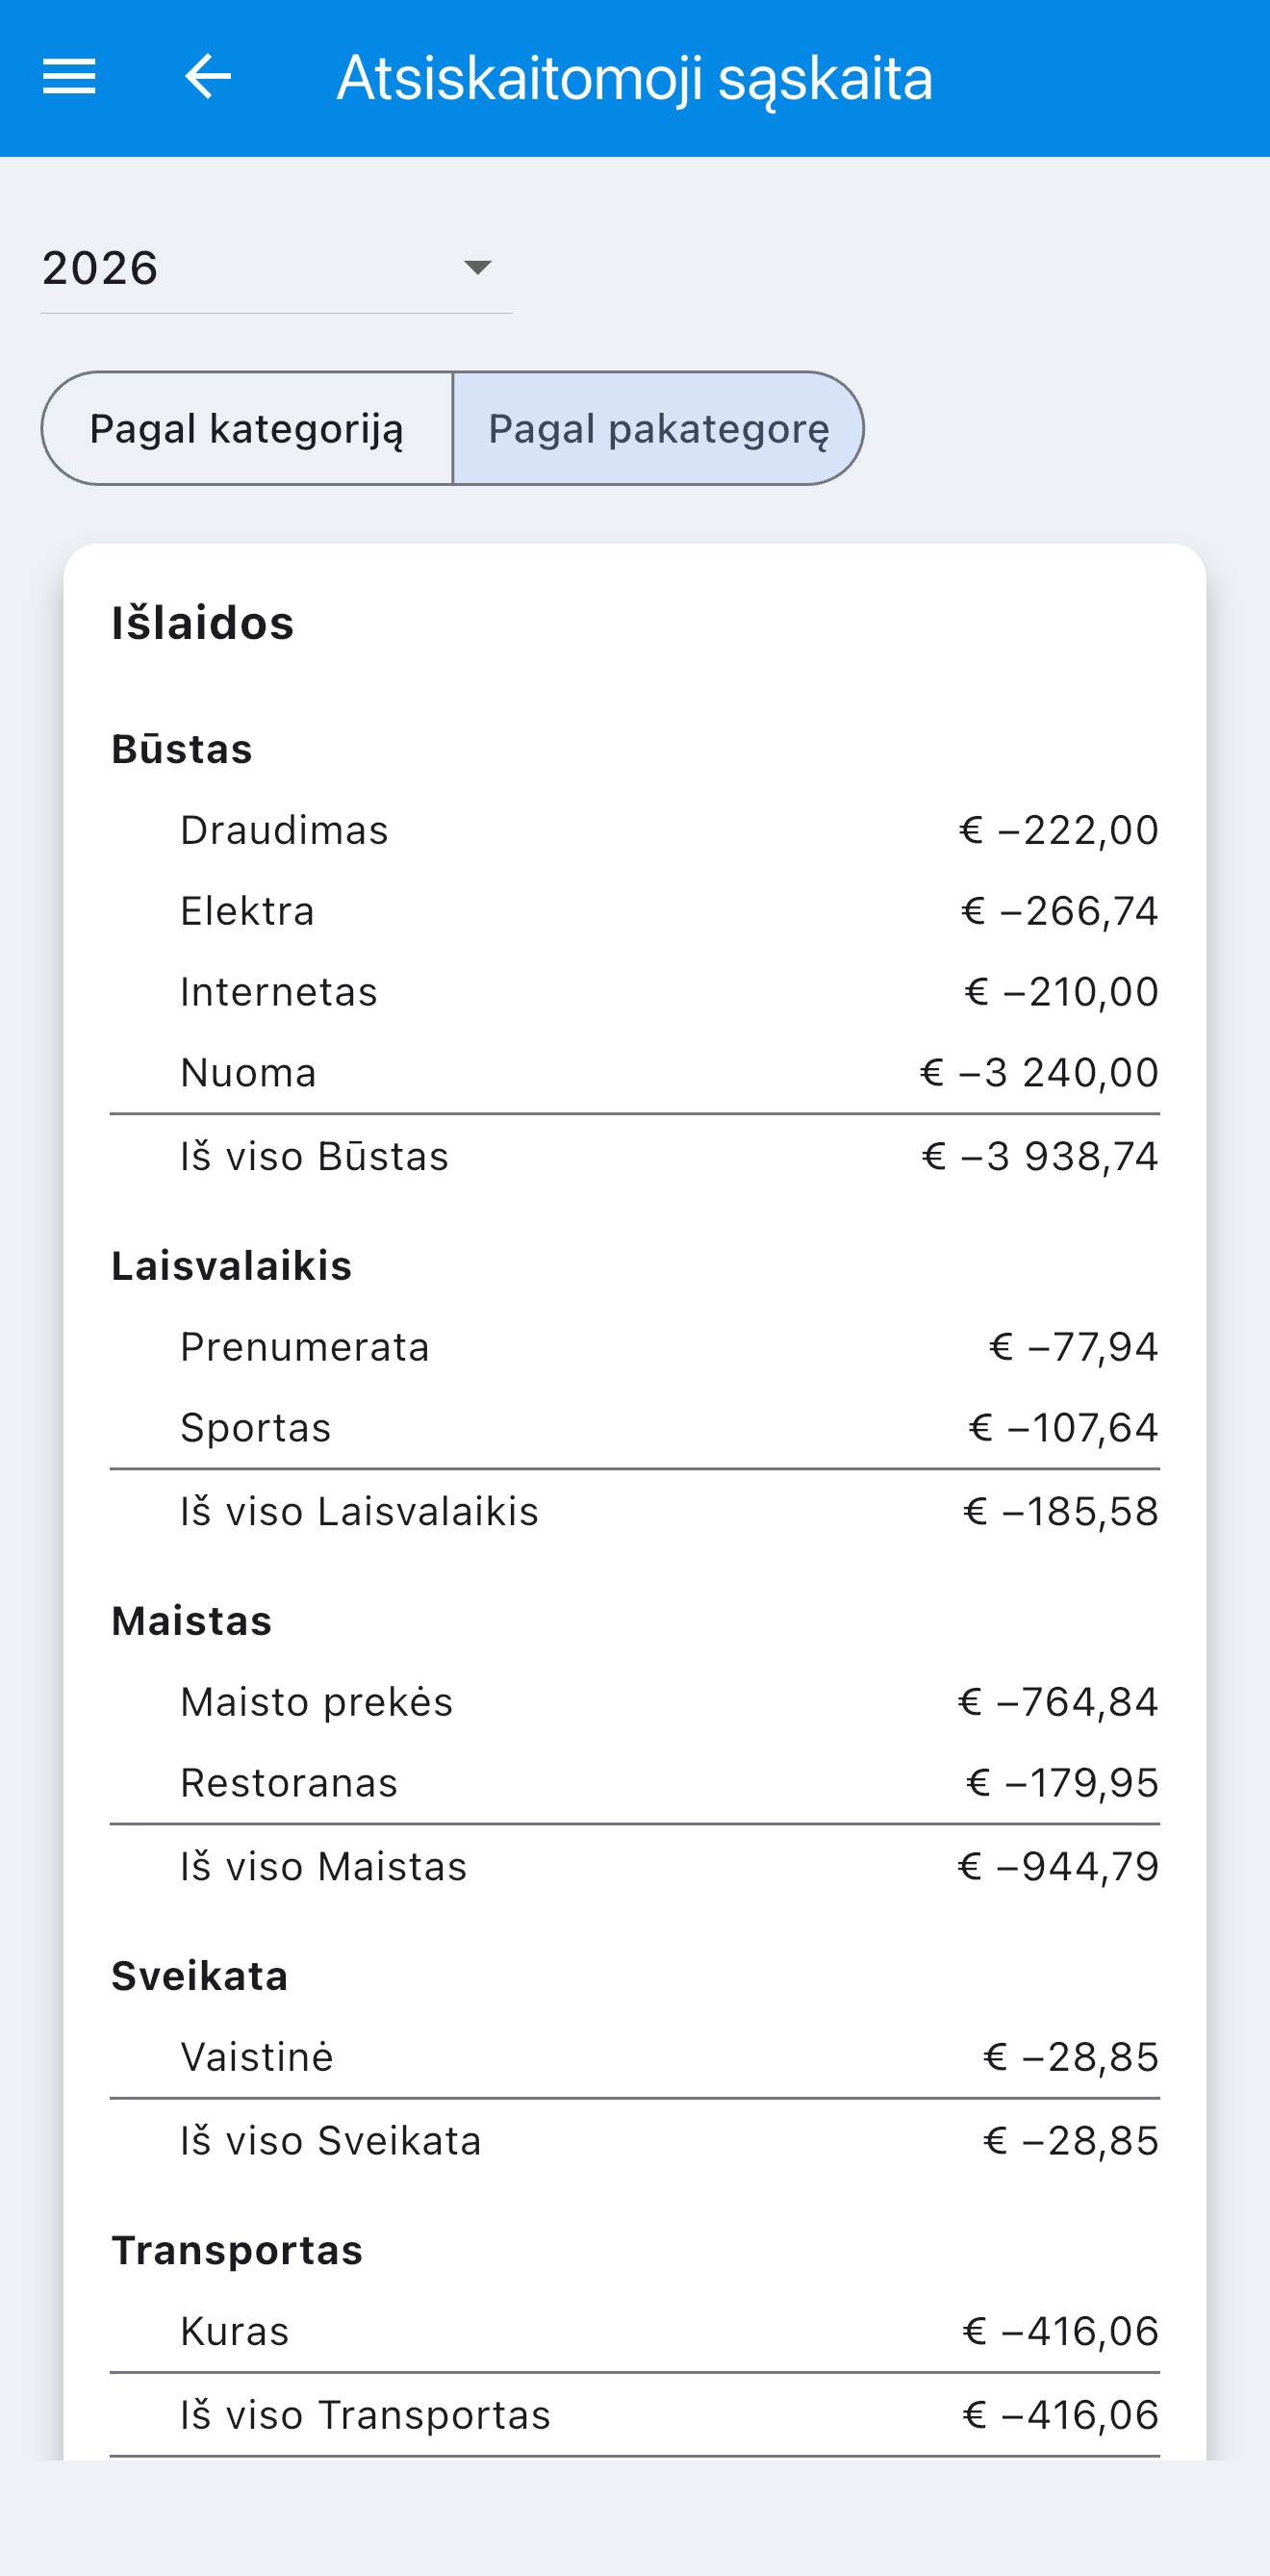Viewport: 1270px width, 2576px height.
Task: Open the hamburger navigation menu
Action: [69, 77]
